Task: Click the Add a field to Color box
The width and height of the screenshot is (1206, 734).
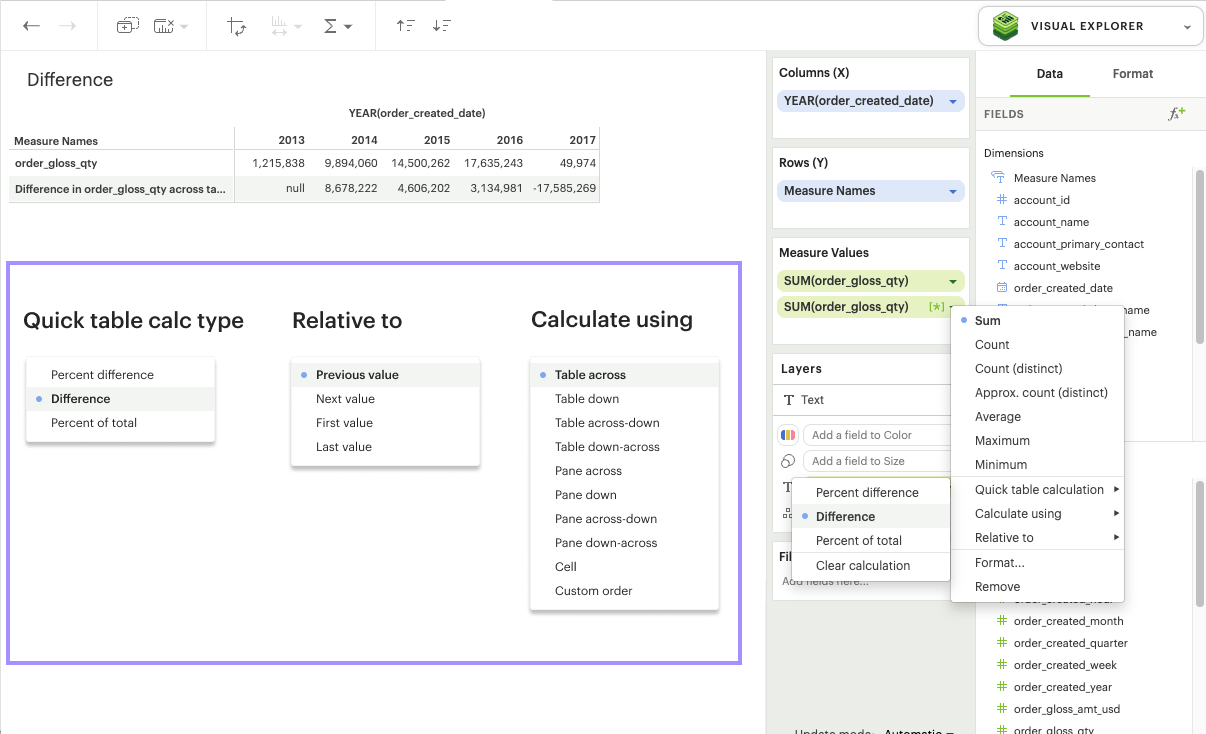Action: (875, 435)
